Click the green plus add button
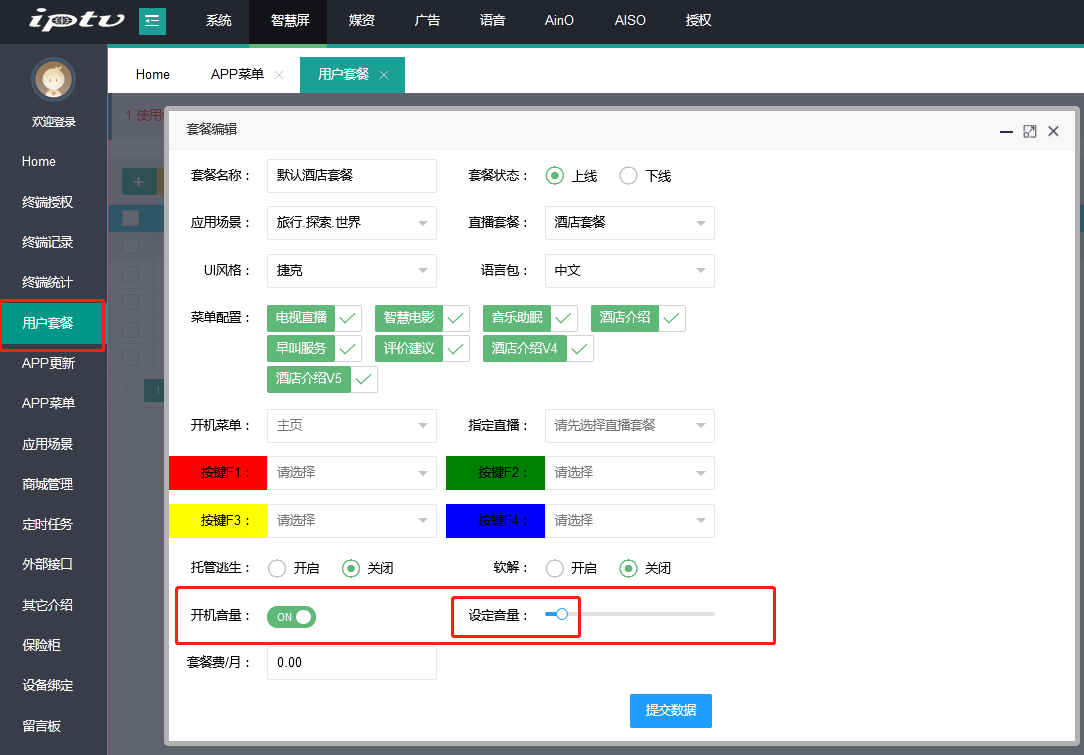The height and width of the screenshot is (755, 1084). coord(138,182)
